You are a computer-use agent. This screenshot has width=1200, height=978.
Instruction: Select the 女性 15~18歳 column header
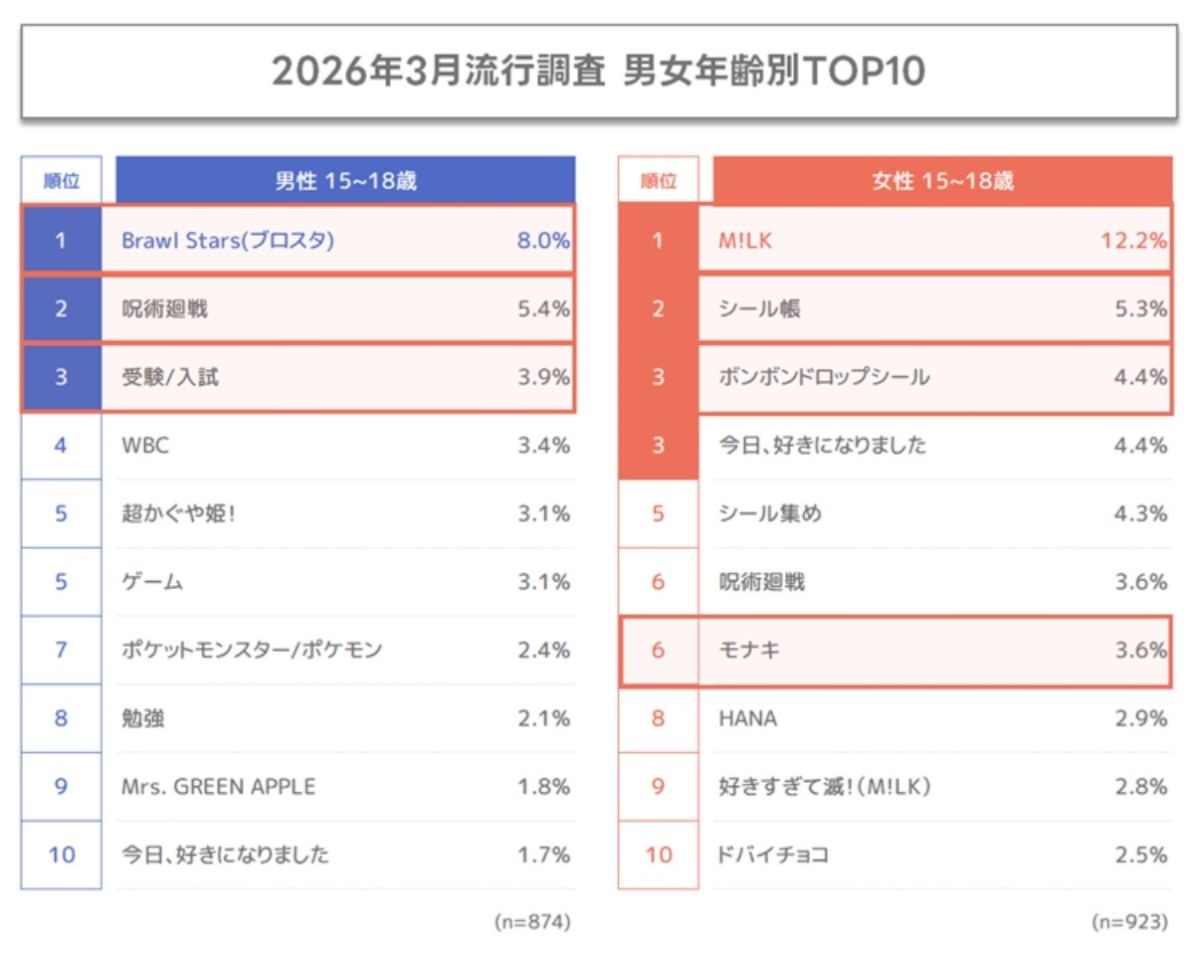coord(942,181)
